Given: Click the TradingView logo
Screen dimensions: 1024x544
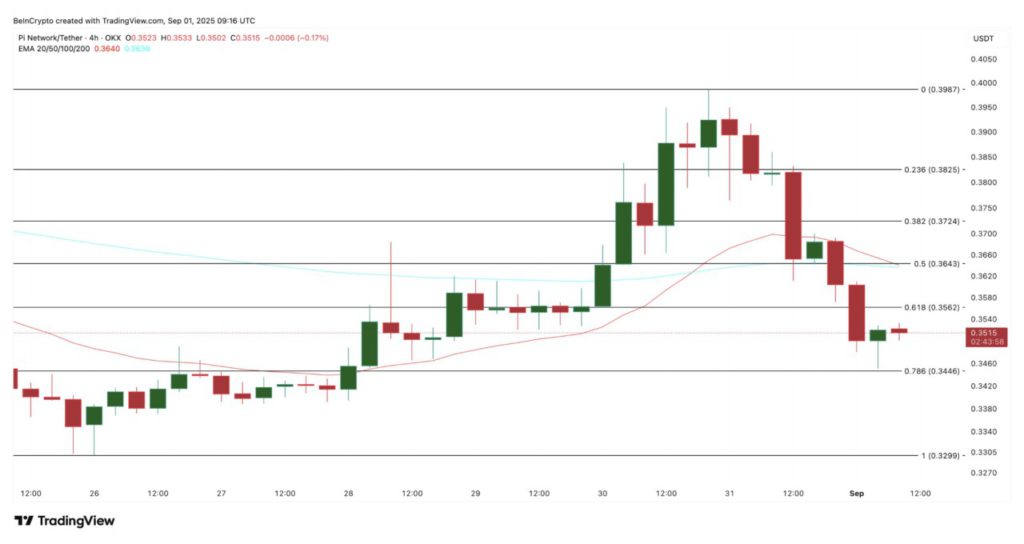Looking at the screenshot, I should pos(64,520).
